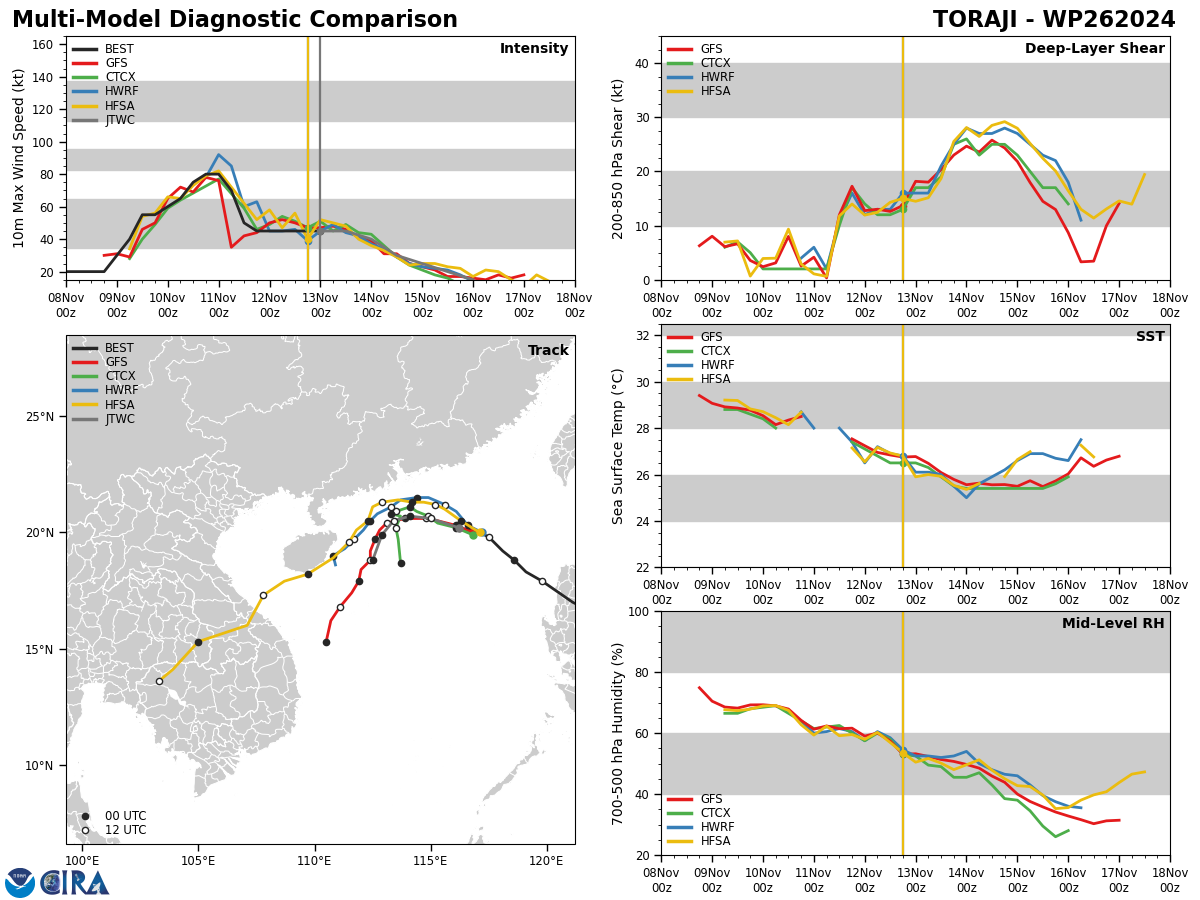
Task: Click the CIRA logo
Action: click(75, 883)
